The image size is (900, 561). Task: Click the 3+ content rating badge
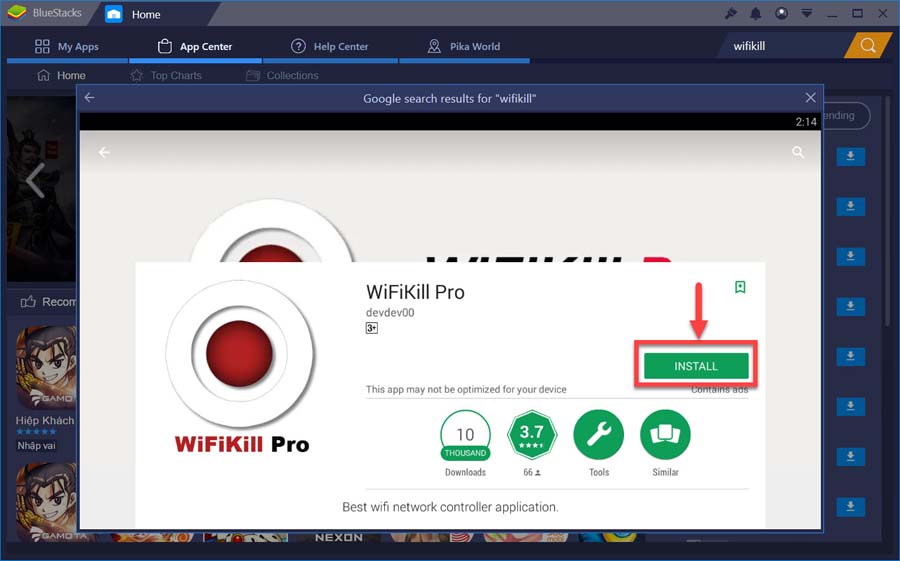click(372, 328)
